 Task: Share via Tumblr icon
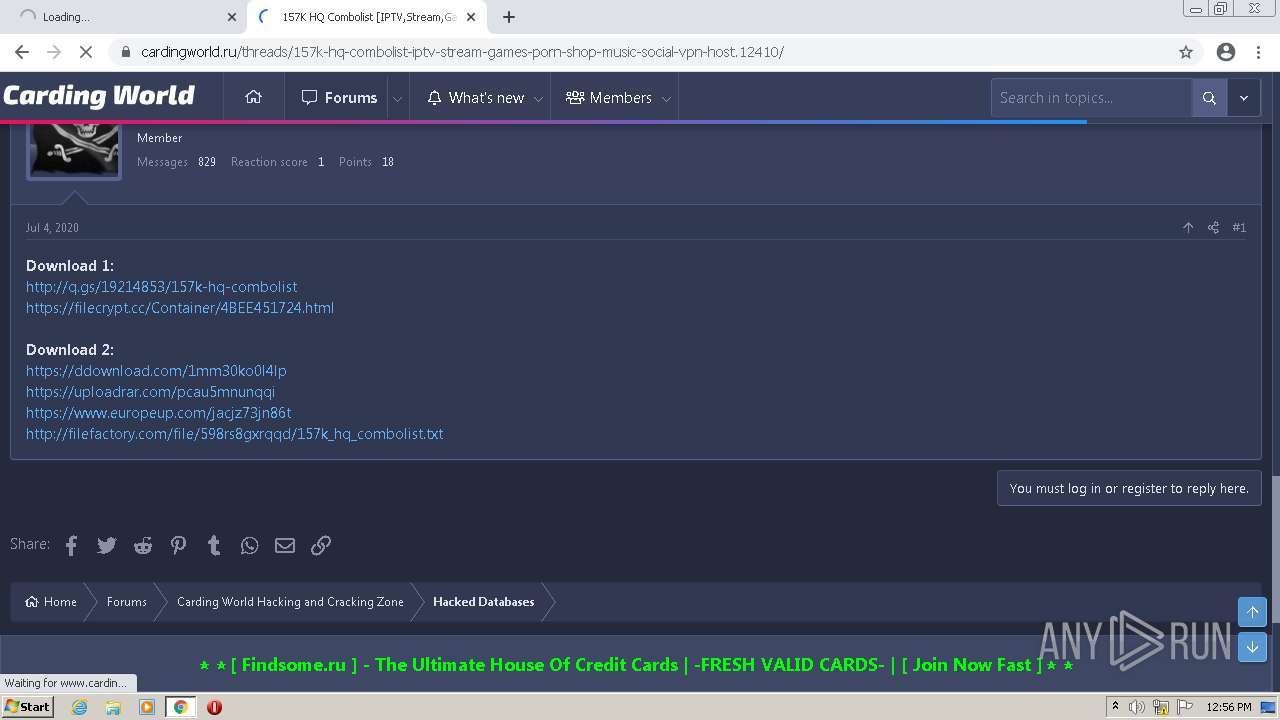point(214,545)
